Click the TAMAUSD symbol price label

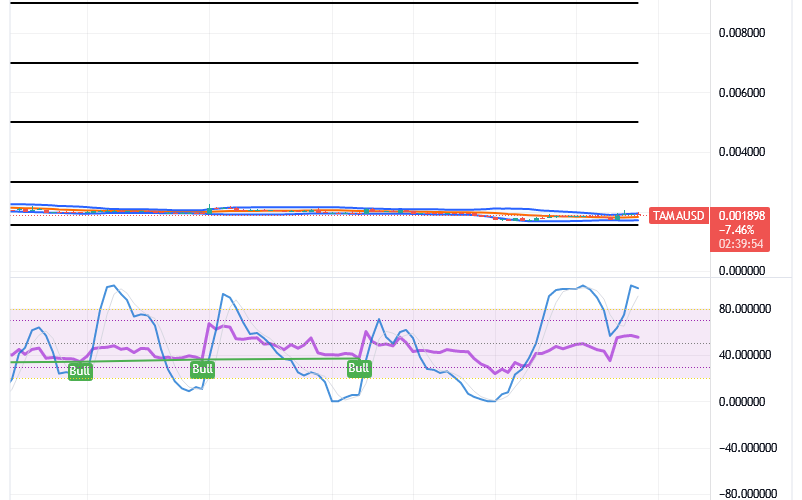678,216
